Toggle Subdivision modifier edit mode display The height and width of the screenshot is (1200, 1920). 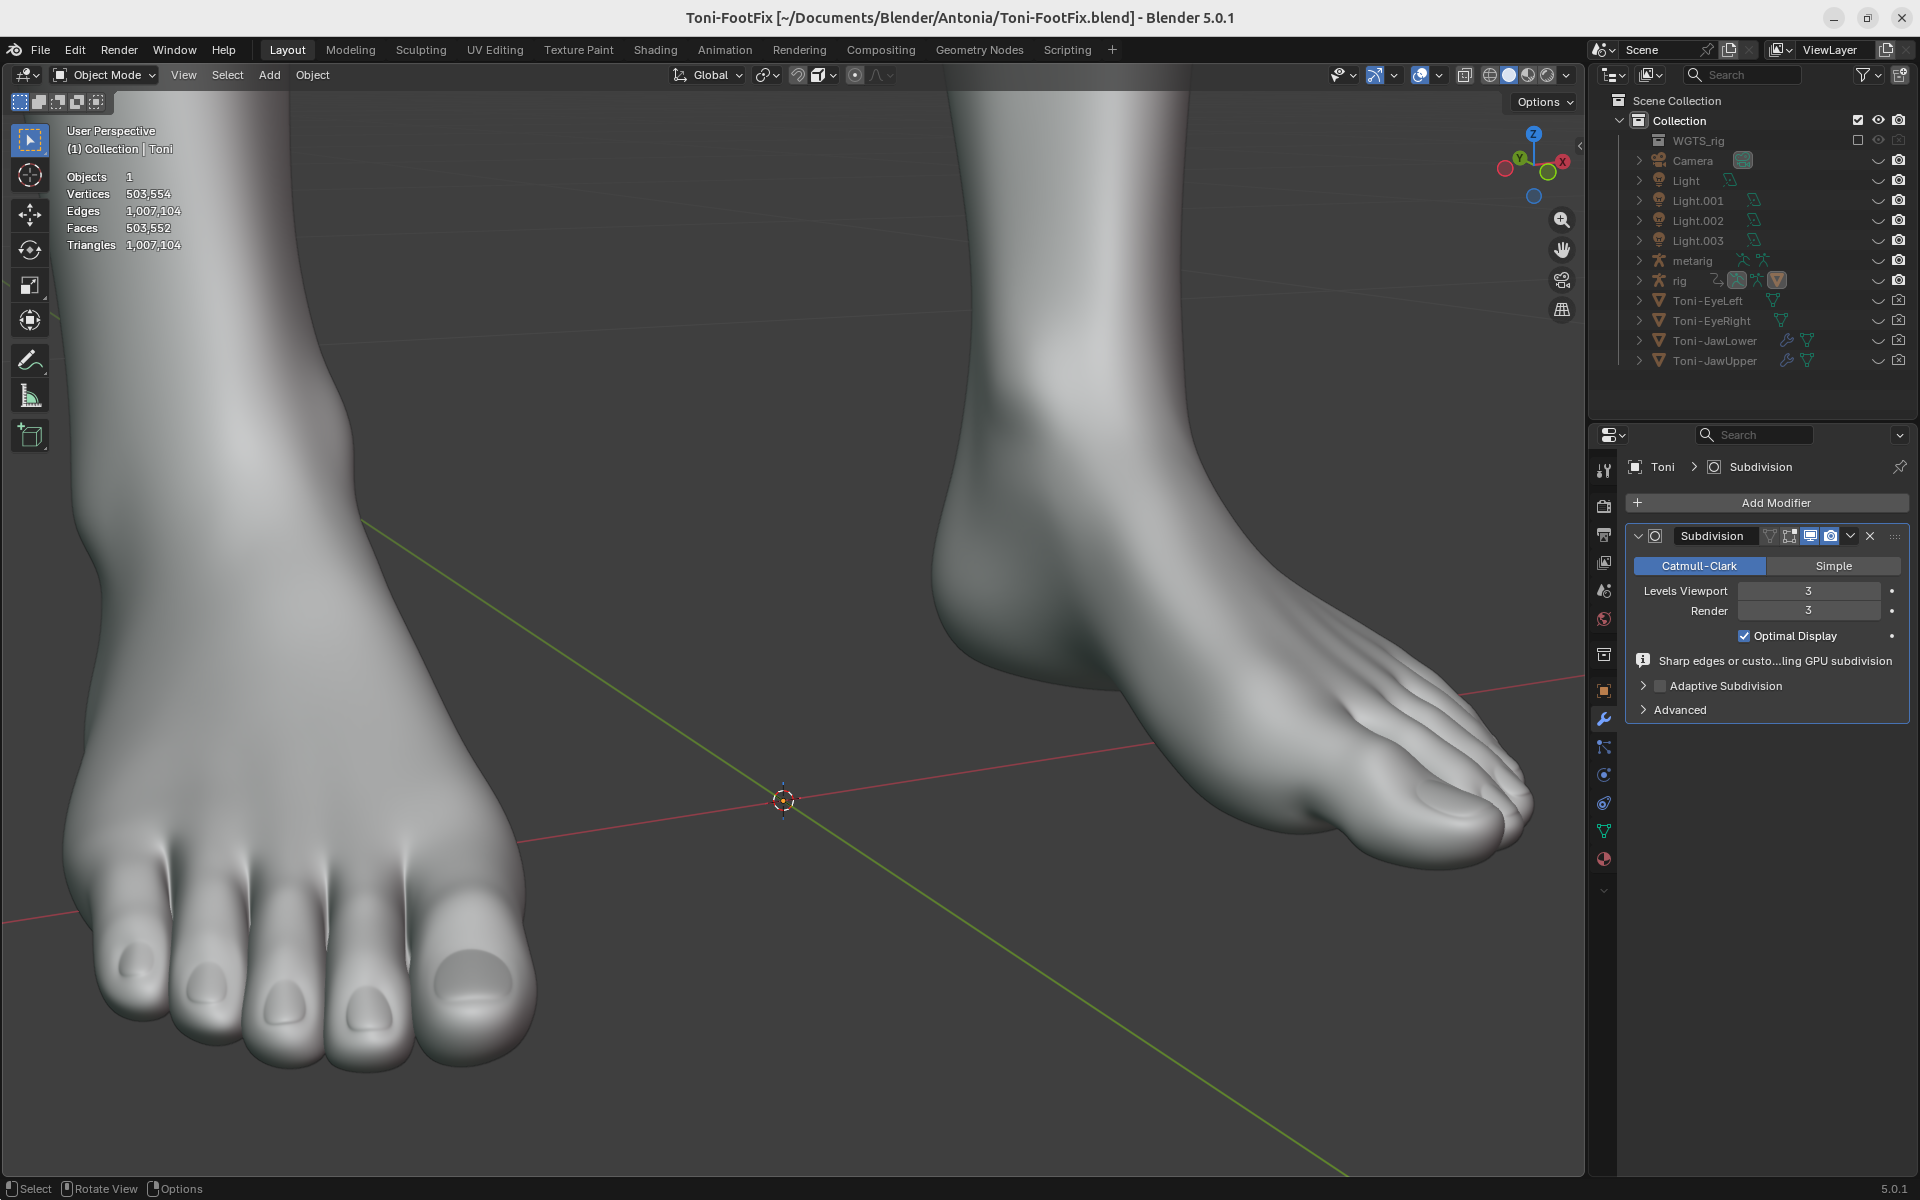tap(1790, 536)
